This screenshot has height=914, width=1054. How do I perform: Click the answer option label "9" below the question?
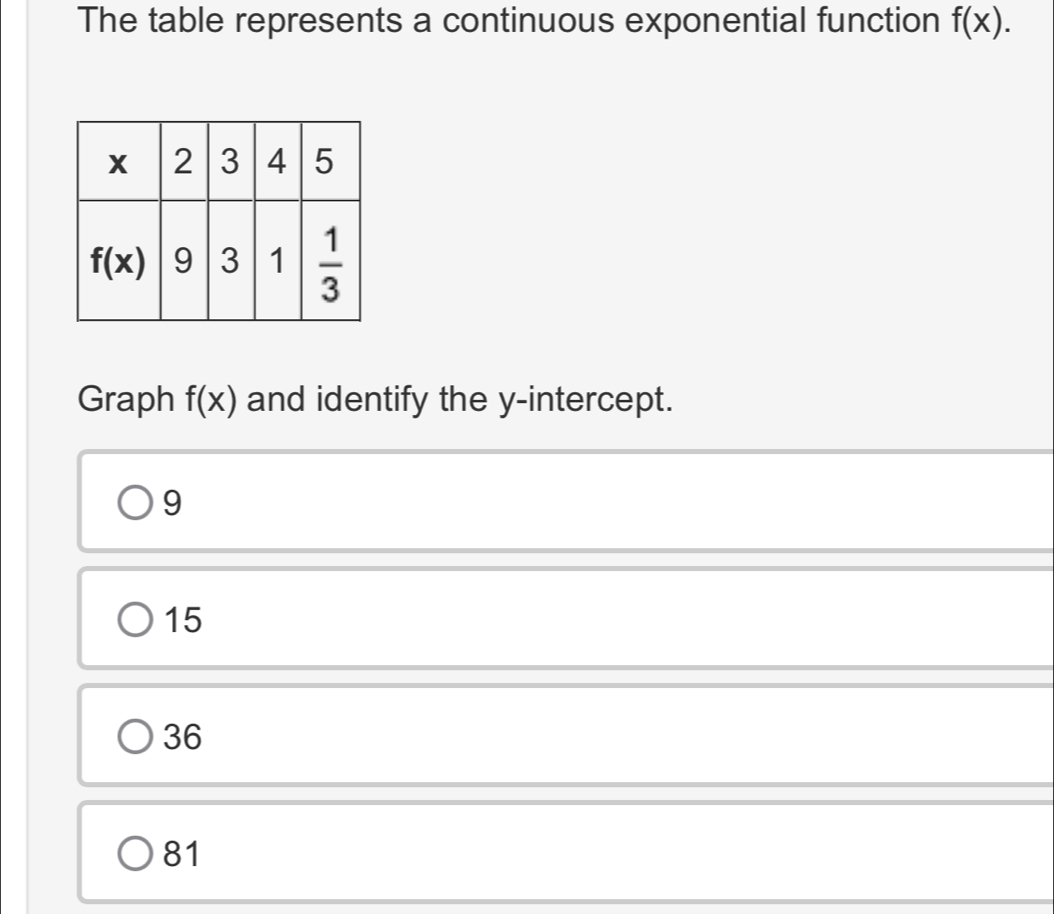point(173,504)
